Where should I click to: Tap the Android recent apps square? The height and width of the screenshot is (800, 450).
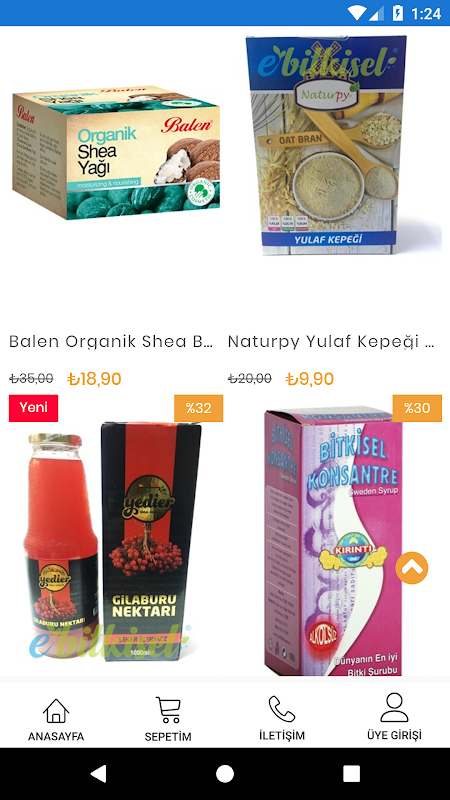(x=352, y=773)
